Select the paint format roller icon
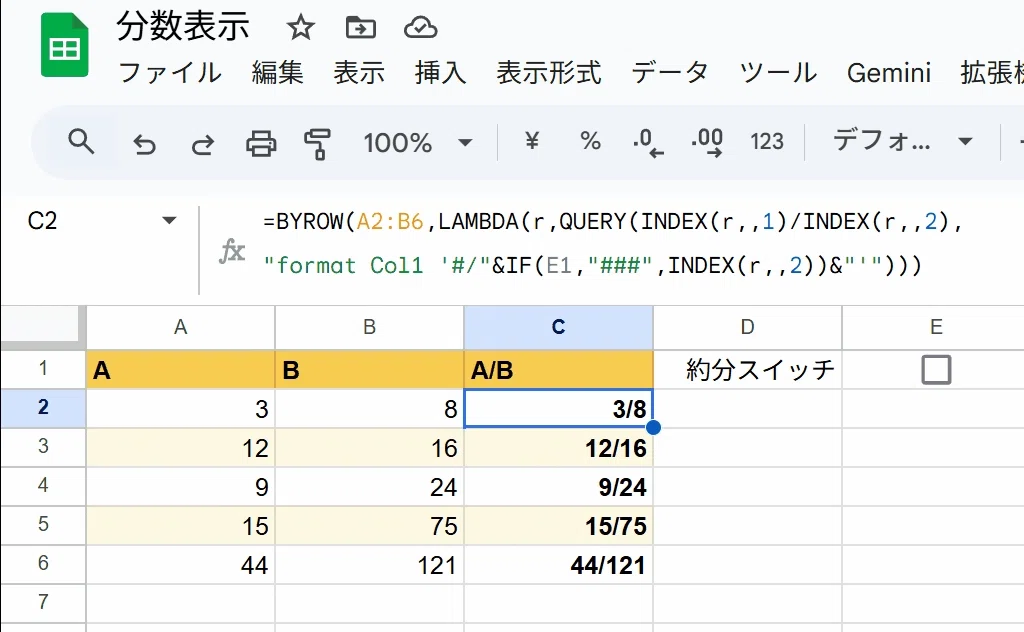This screenshot has height=632, width=1024. click(x=317, y=143)
